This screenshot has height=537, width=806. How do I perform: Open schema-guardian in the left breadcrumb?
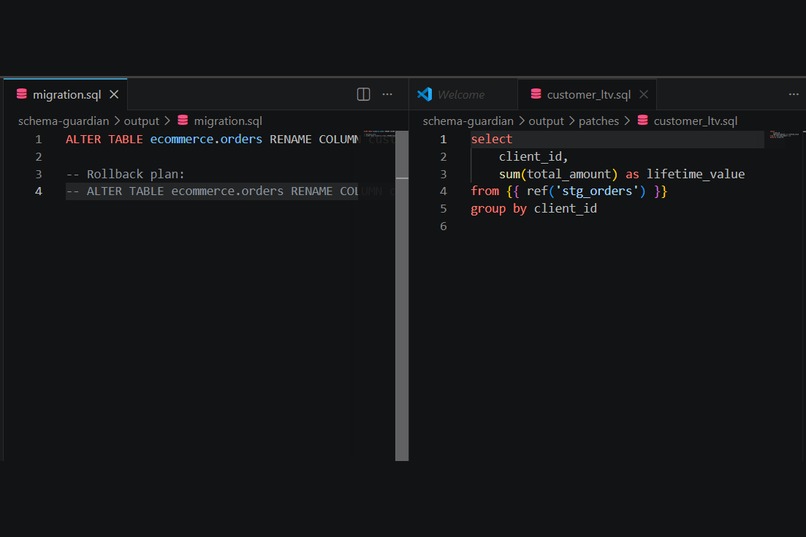coord(63,121)
